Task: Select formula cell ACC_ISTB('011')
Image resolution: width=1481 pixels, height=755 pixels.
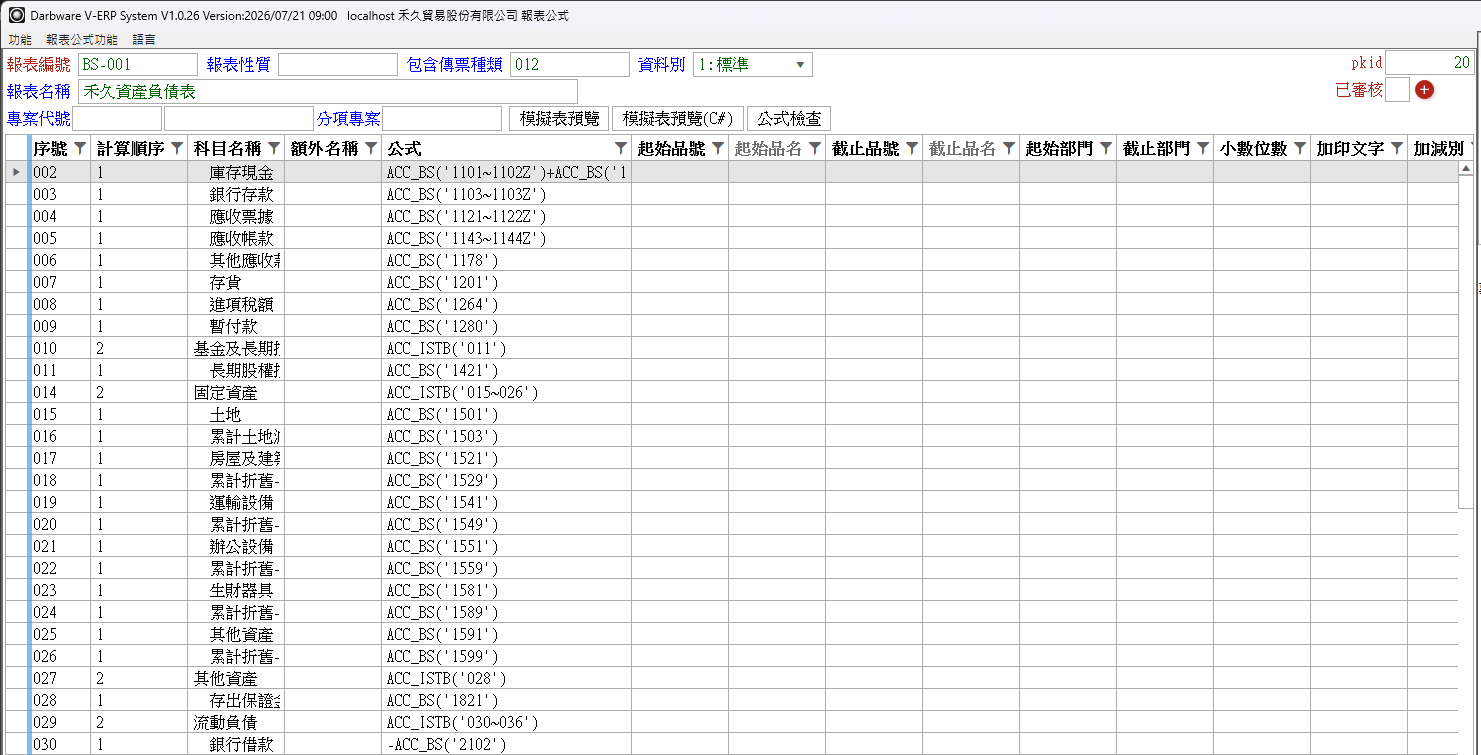Action: coord(506,348)
